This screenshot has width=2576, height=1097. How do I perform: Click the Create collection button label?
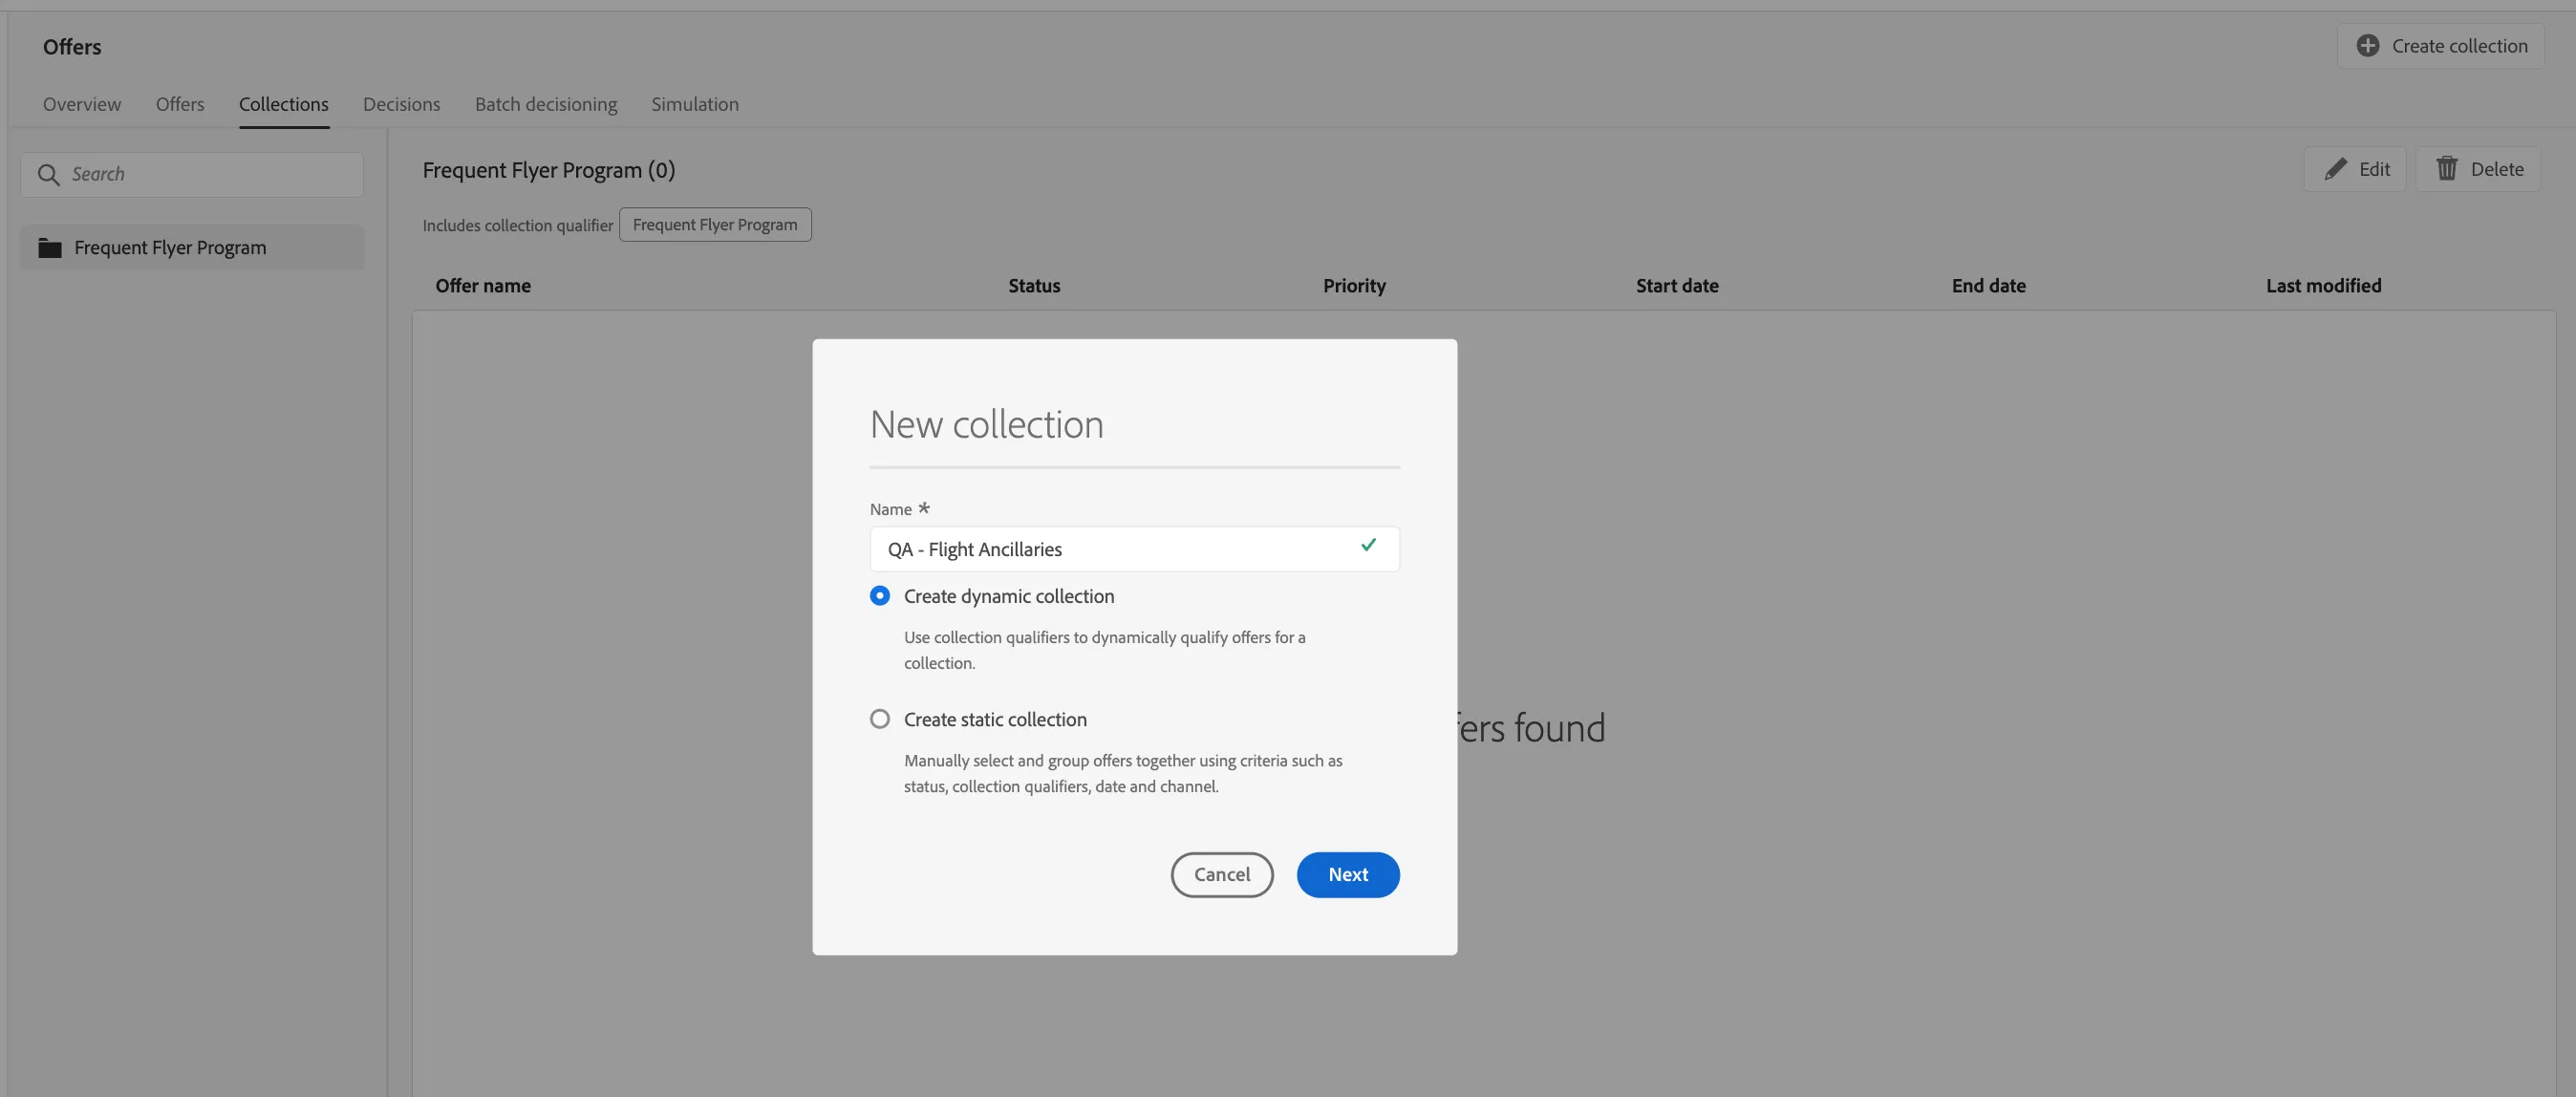pyautogui.click(x=2459, y=46)
